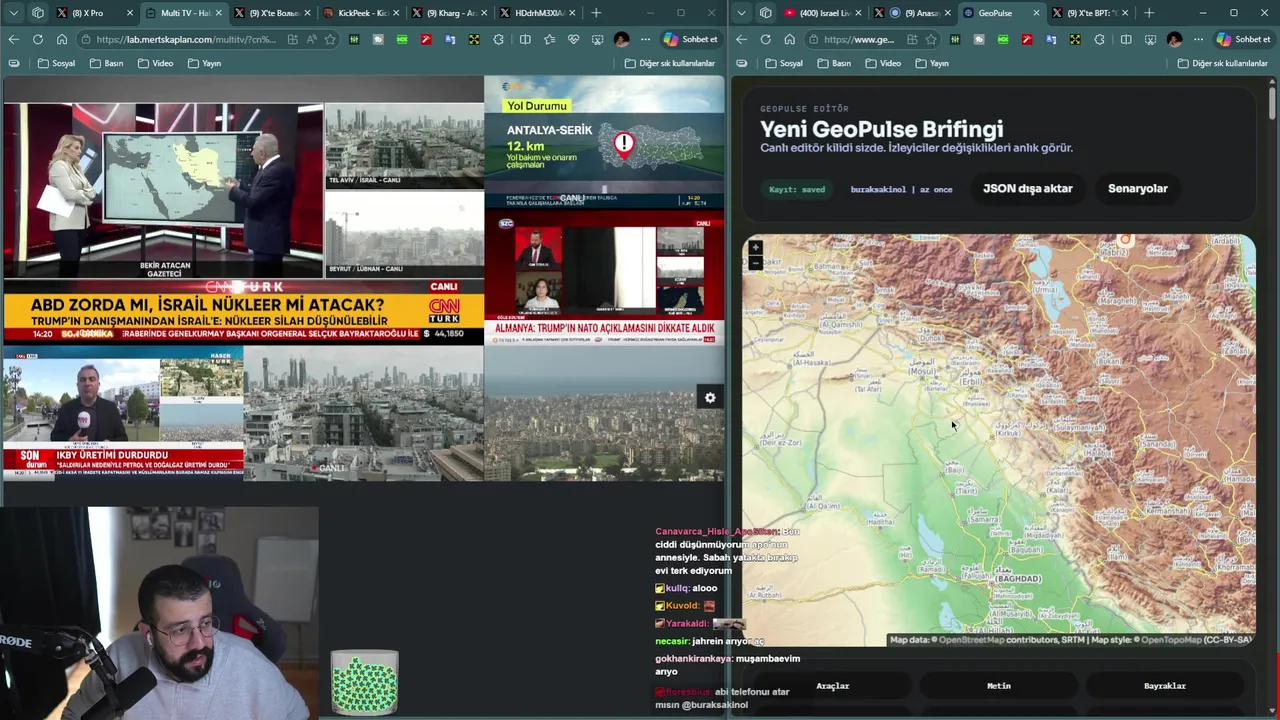Select the Beyrut Lübnan live camera video
Screen dimensions: 1280x720
[404, 234]
